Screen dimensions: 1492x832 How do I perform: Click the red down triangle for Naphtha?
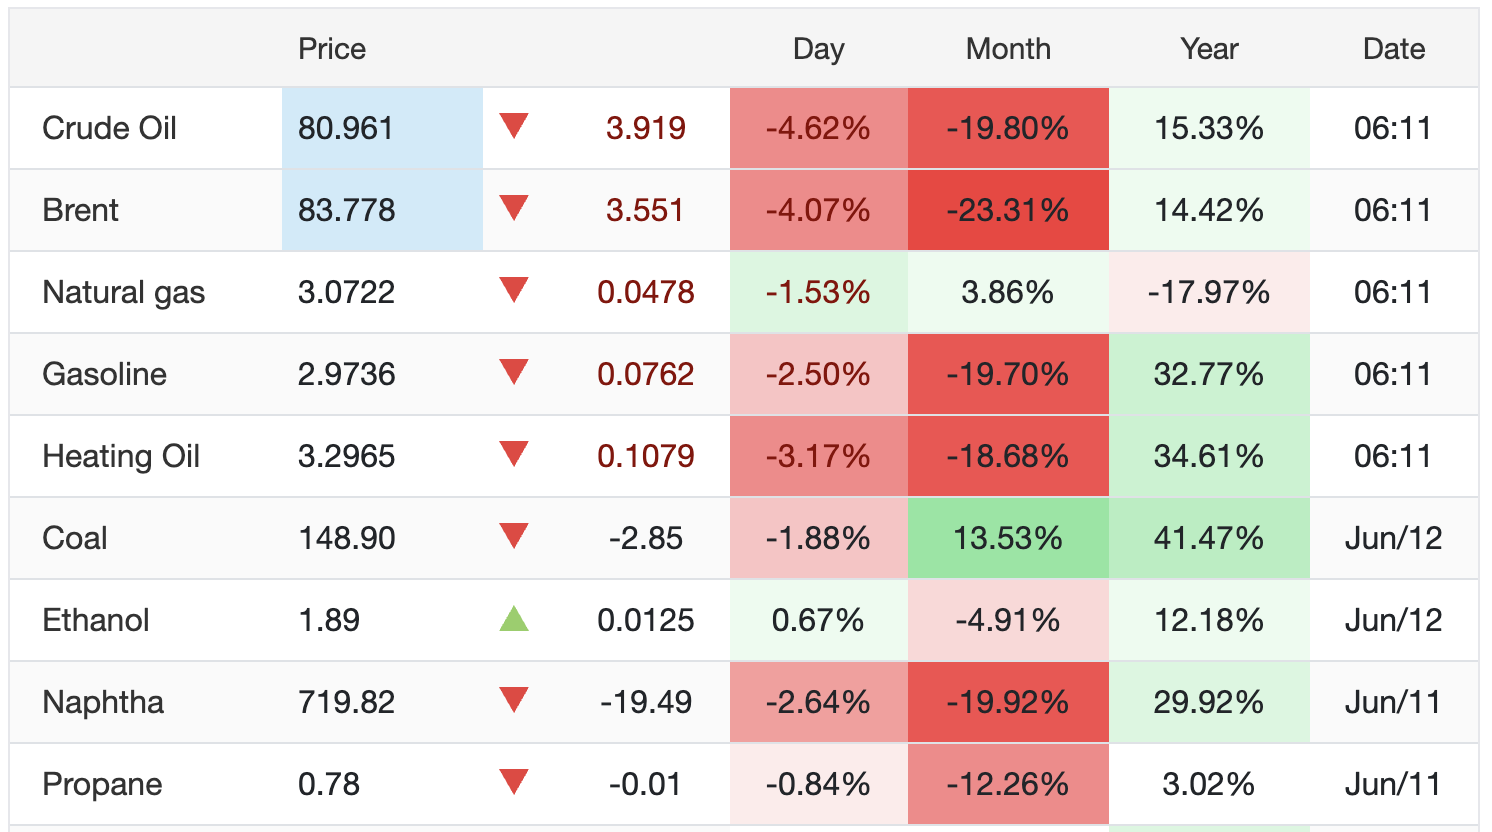514,700
